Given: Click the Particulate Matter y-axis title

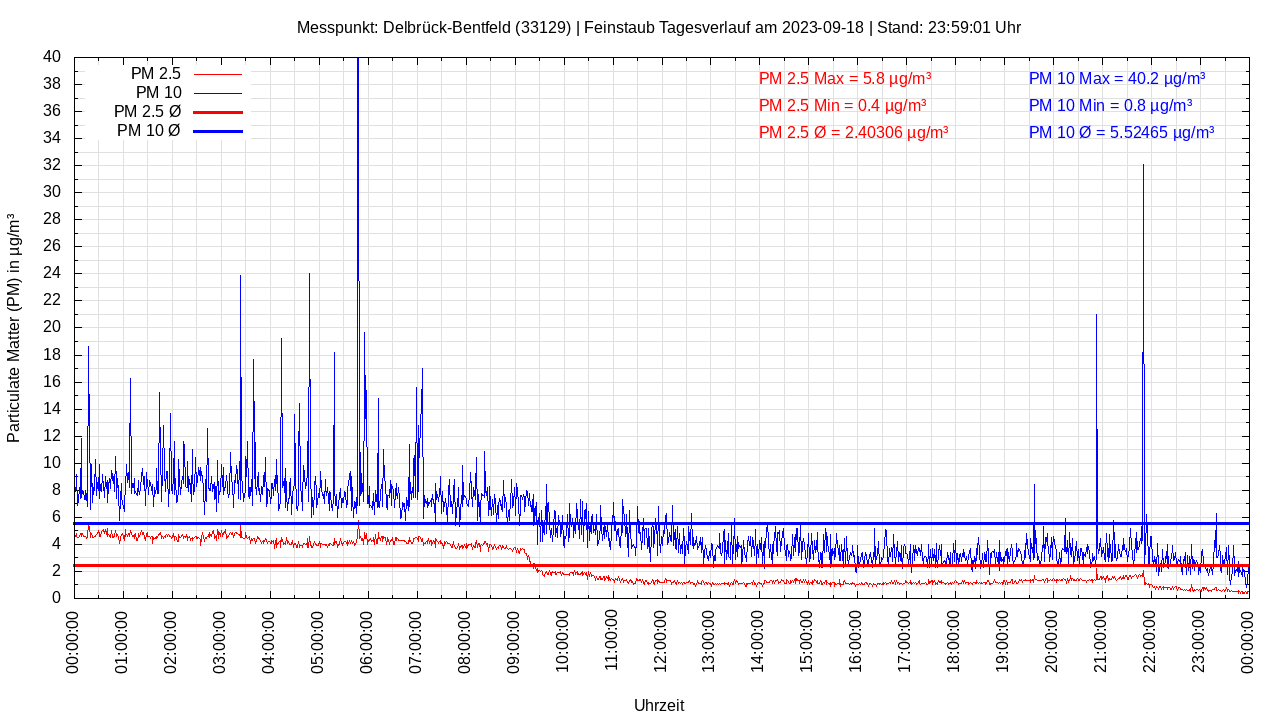Looking at the screenshot, I should point(14,327).
